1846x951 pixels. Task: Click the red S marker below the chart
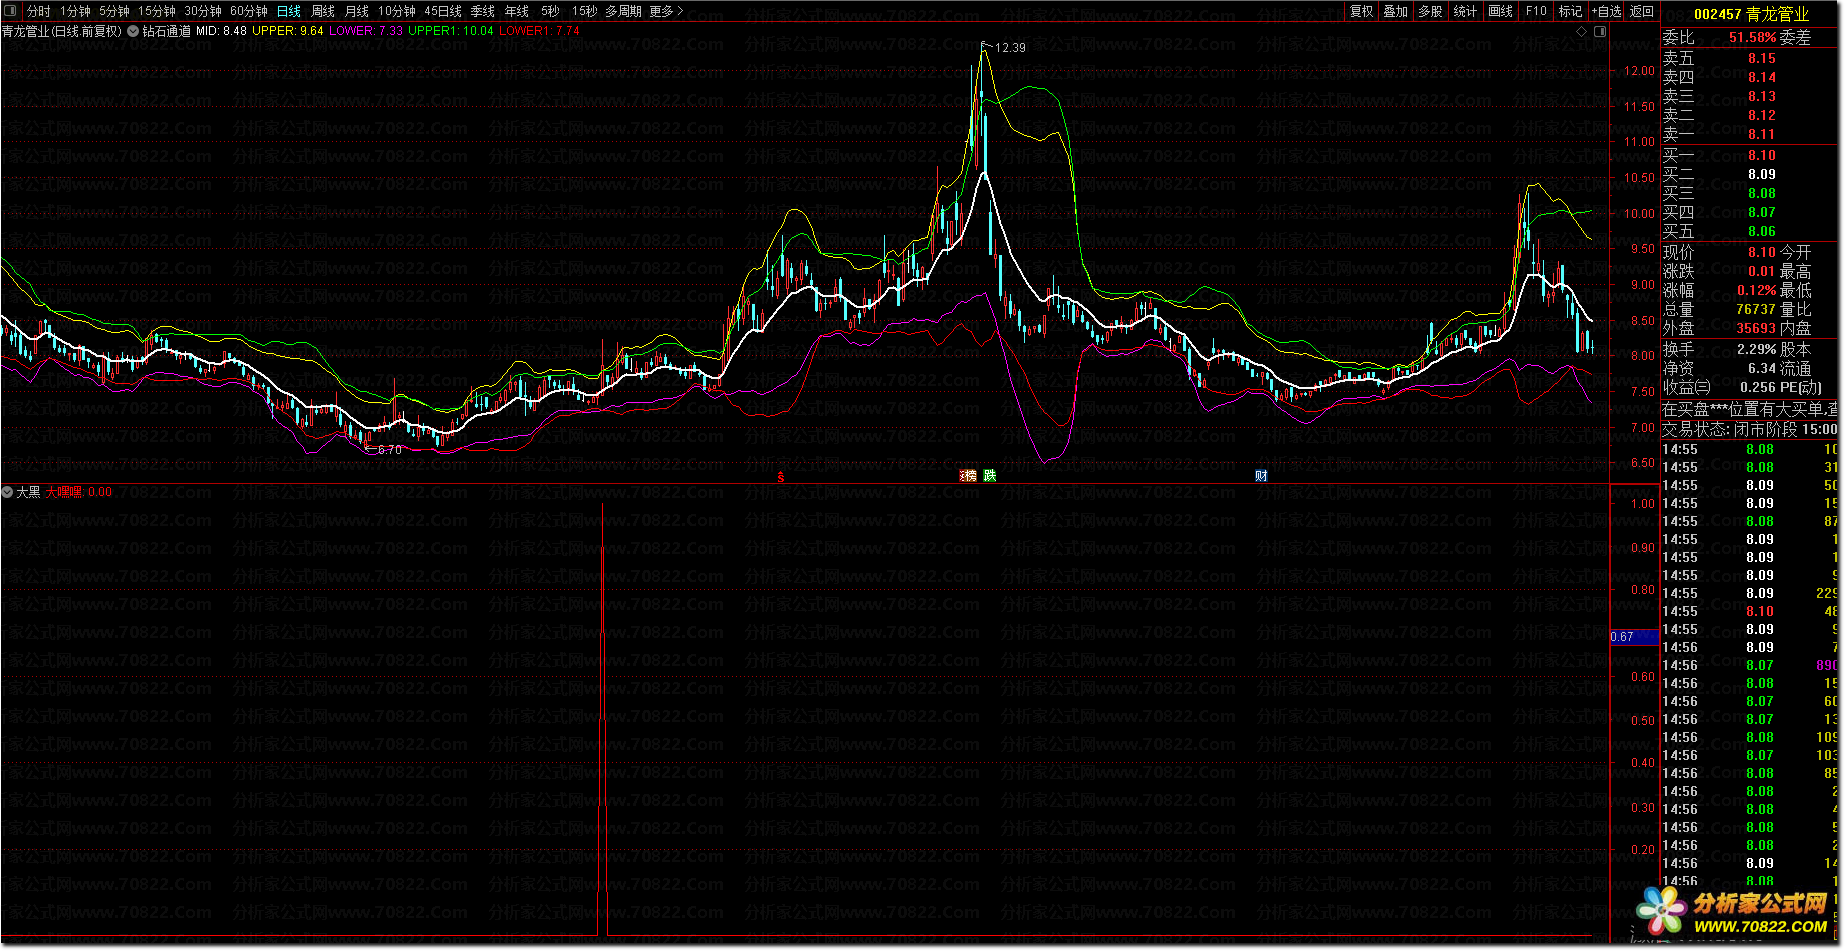(x=781, y=476)
